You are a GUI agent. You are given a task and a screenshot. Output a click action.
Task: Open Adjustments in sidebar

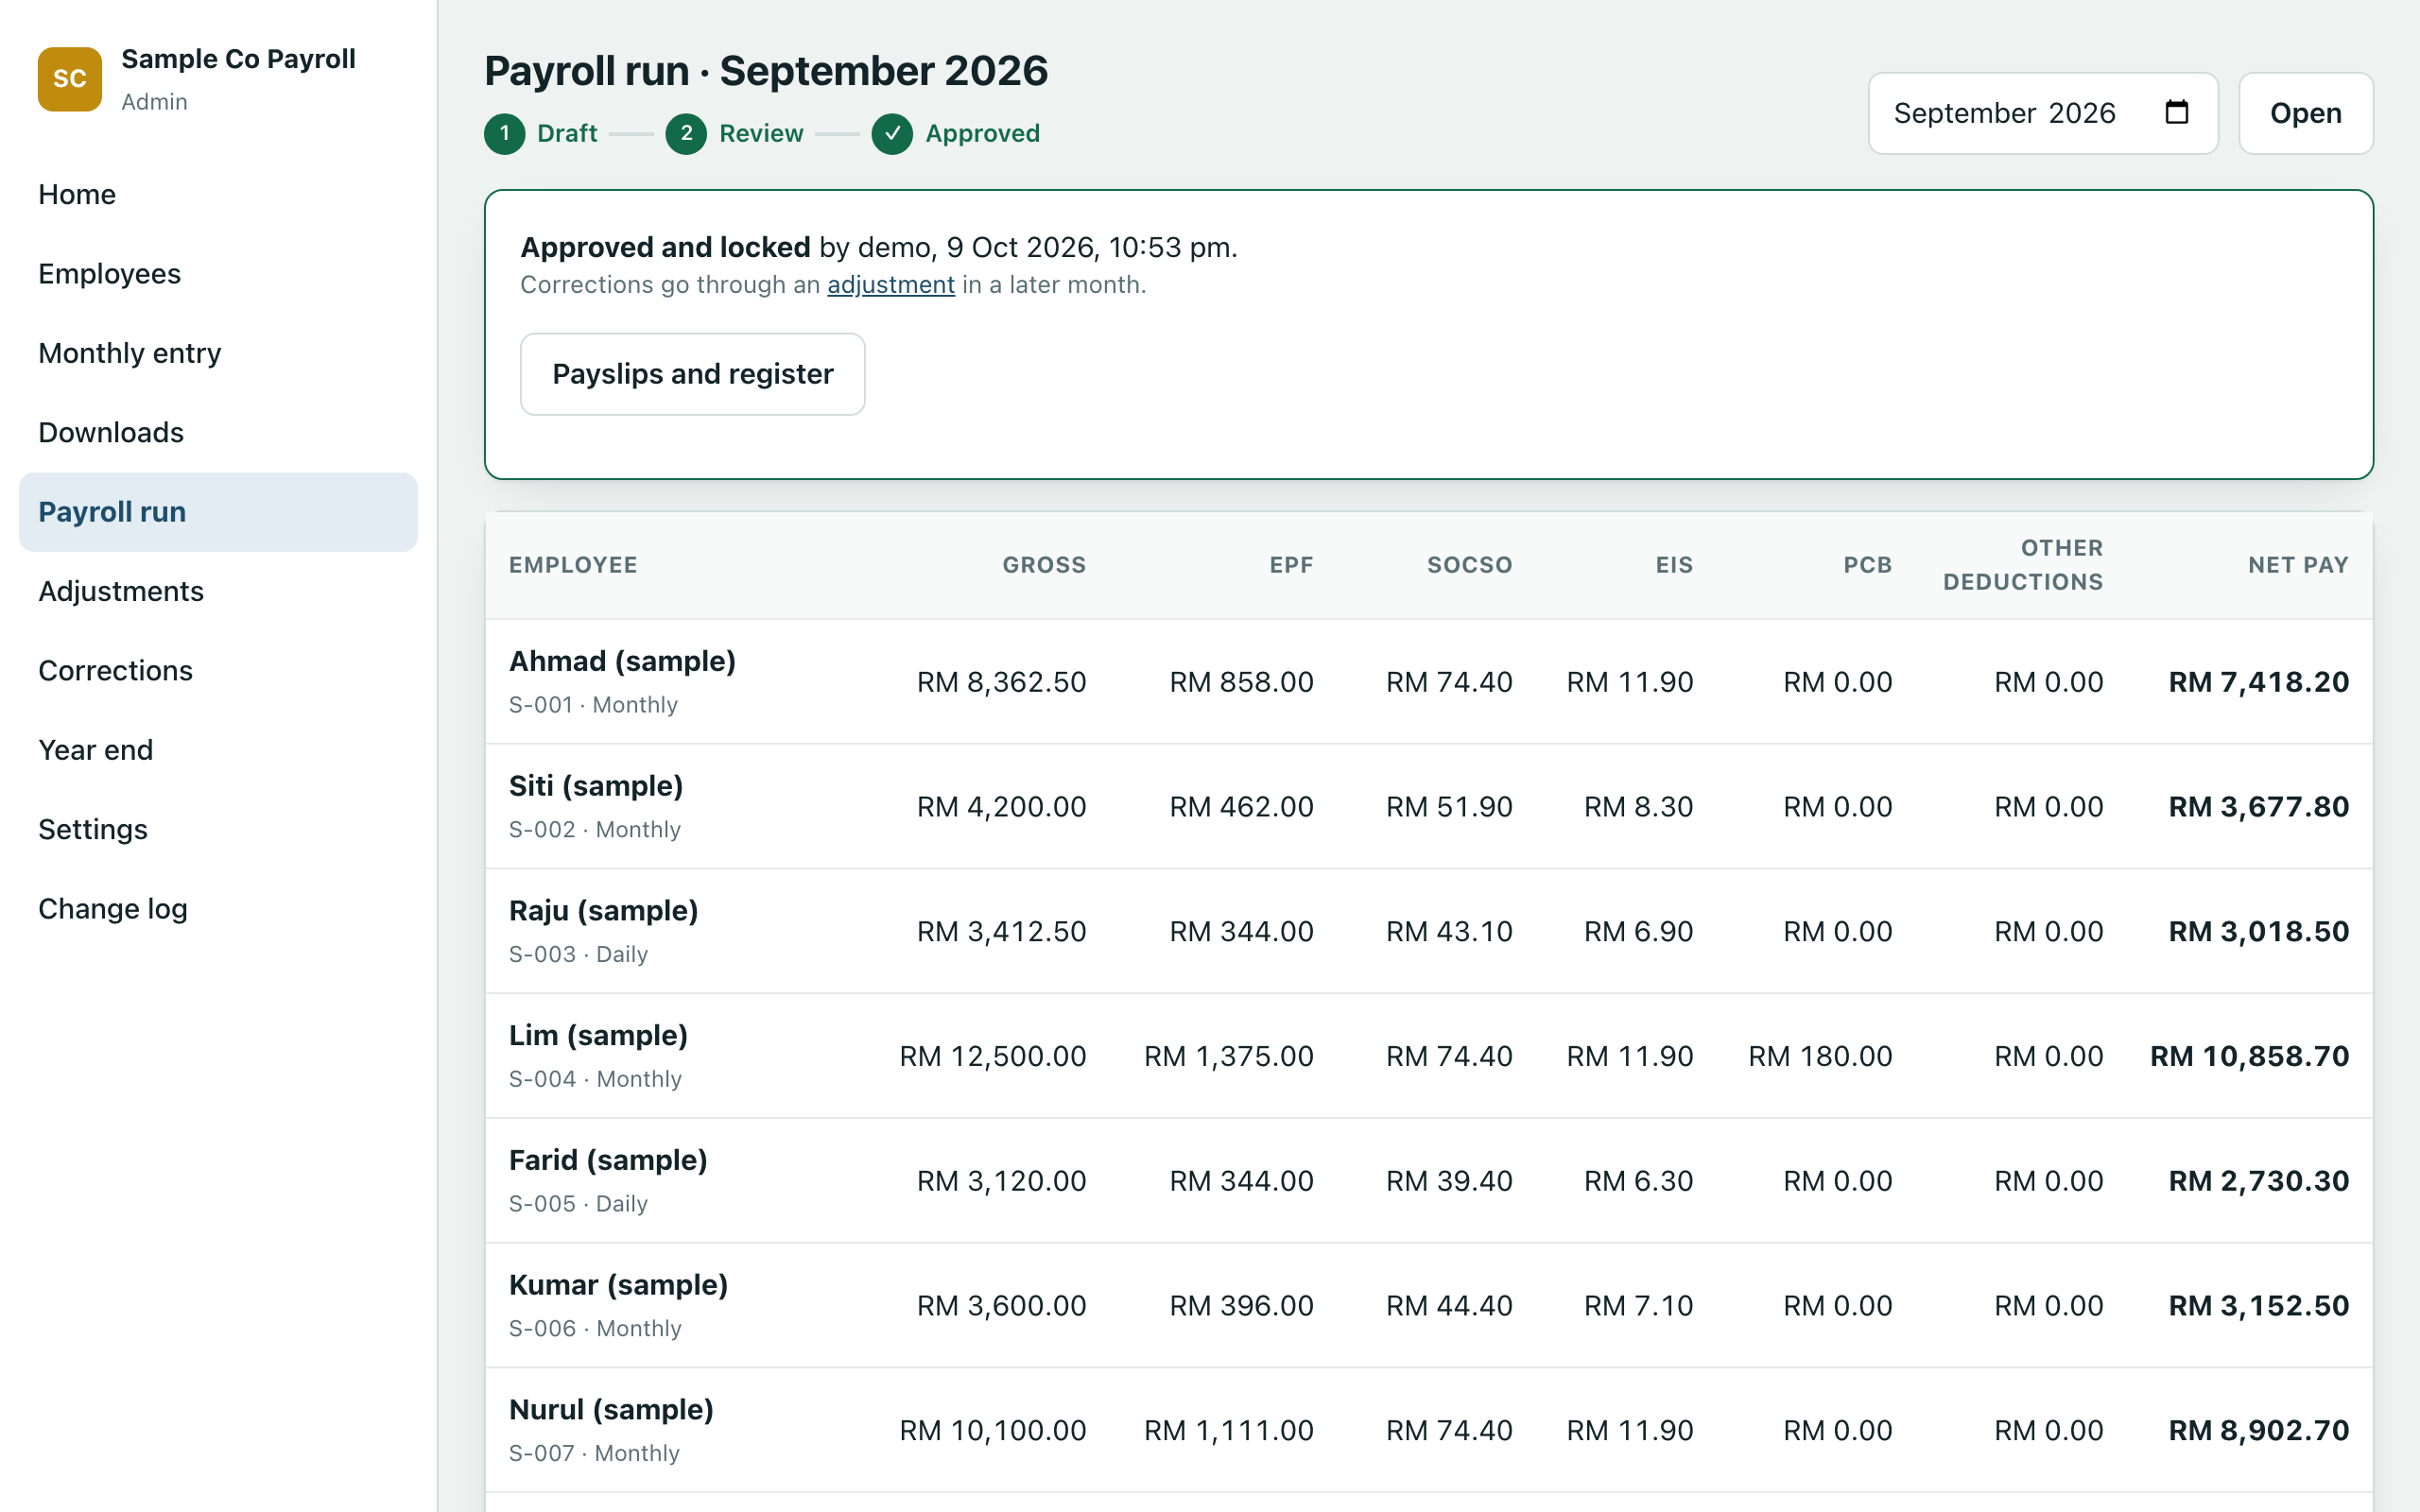coord(218,591)
